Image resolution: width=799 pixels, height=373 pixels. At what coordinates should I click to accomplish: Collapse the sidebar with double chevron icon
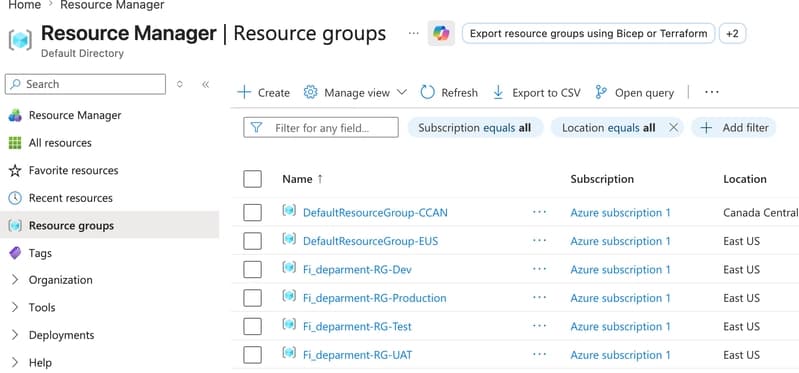click(205, 85)
